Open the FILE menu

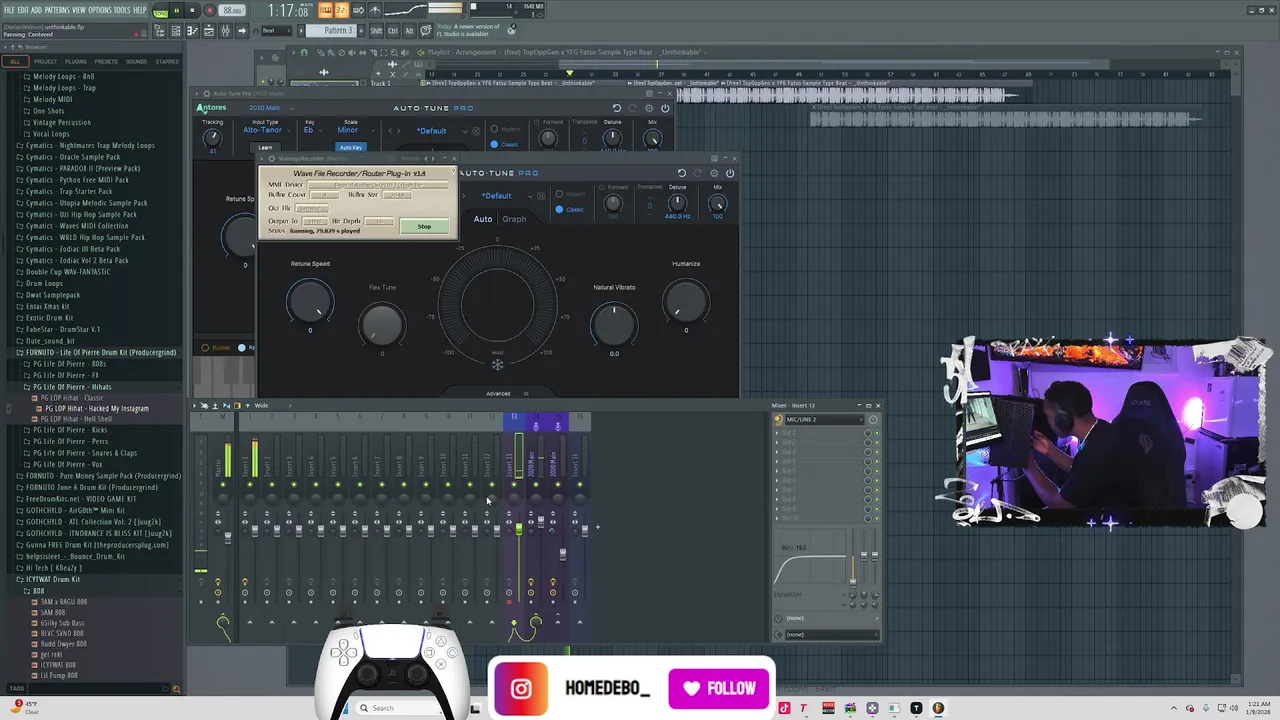pos(9,10)
